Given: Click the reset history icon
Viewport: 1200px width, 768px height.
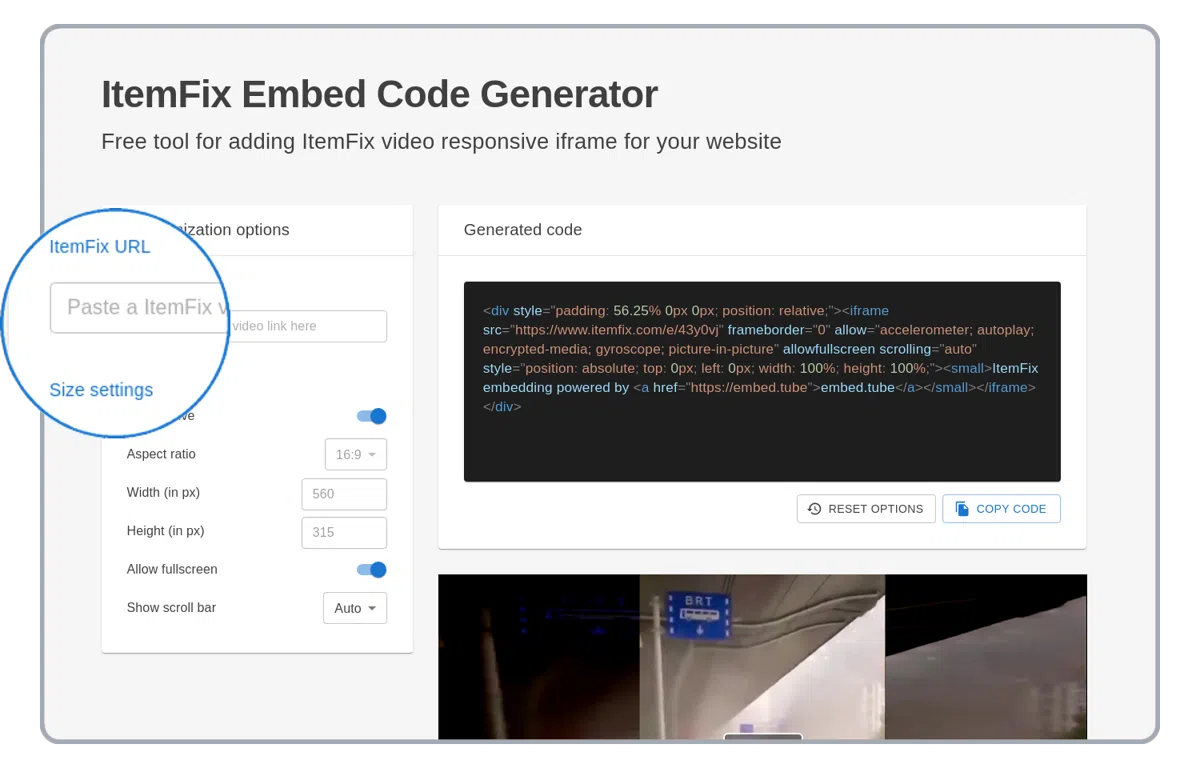Looking at the screenshot, I should [814, 509].
